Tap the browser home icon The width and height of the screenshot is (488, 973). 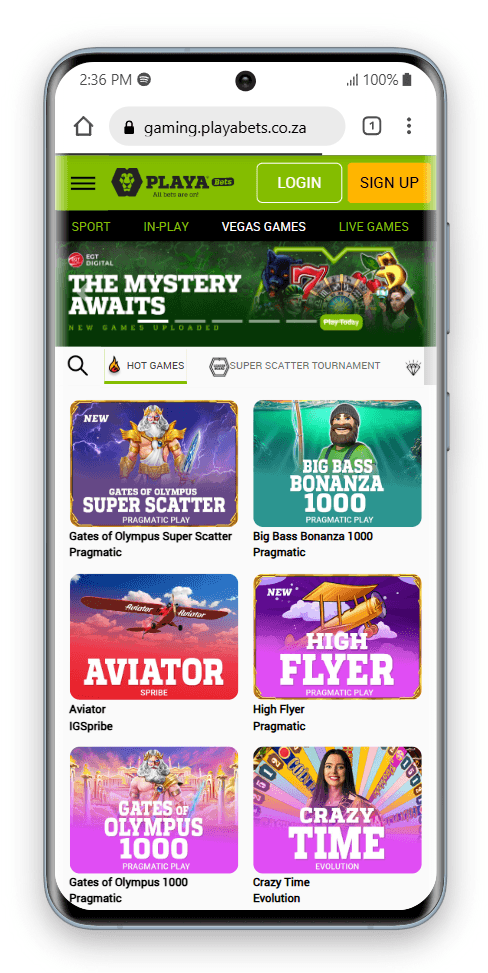(83, 126)
